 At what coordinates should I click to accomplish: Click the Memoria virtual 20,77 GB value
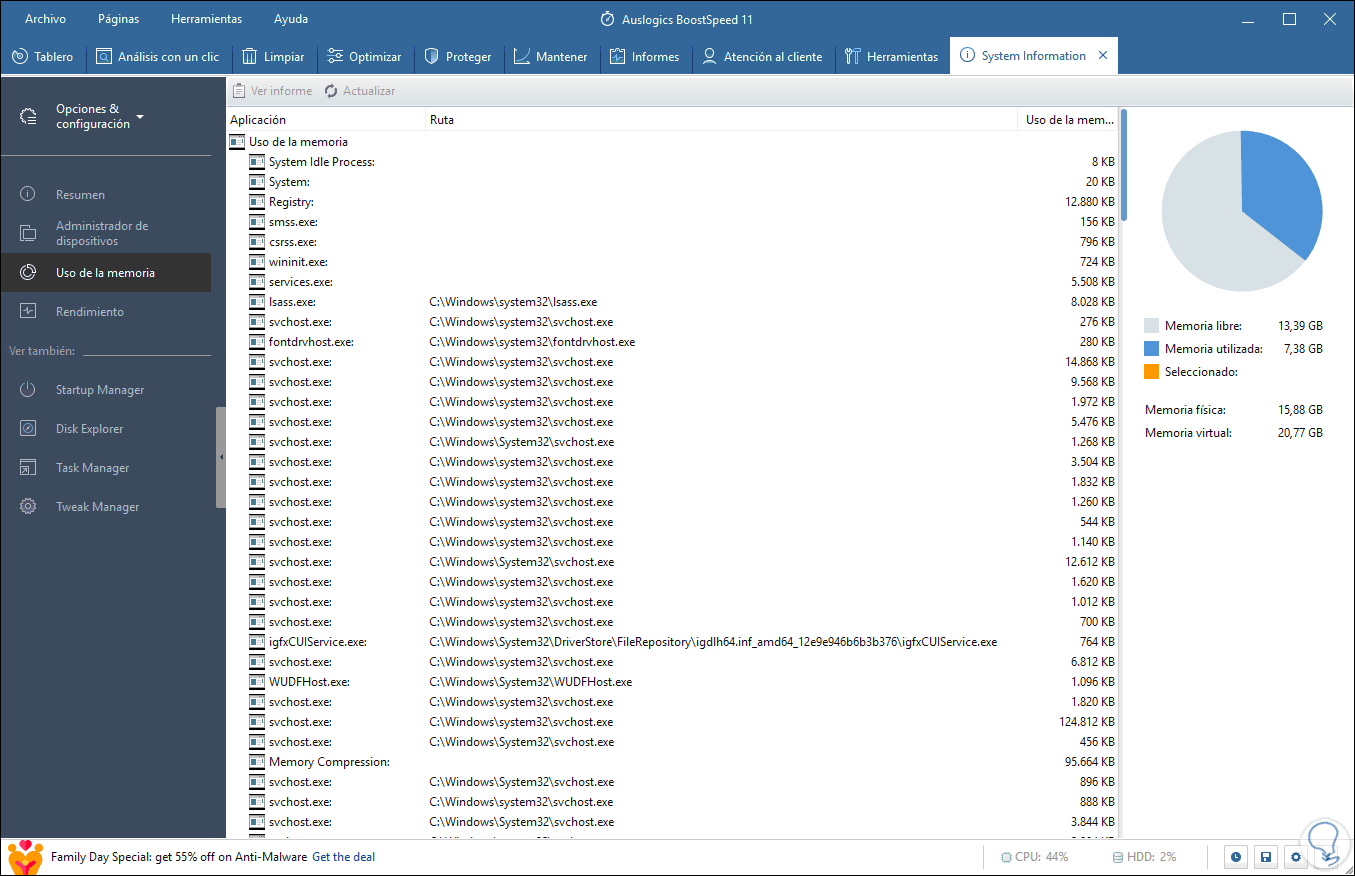tap(1300, 433)
